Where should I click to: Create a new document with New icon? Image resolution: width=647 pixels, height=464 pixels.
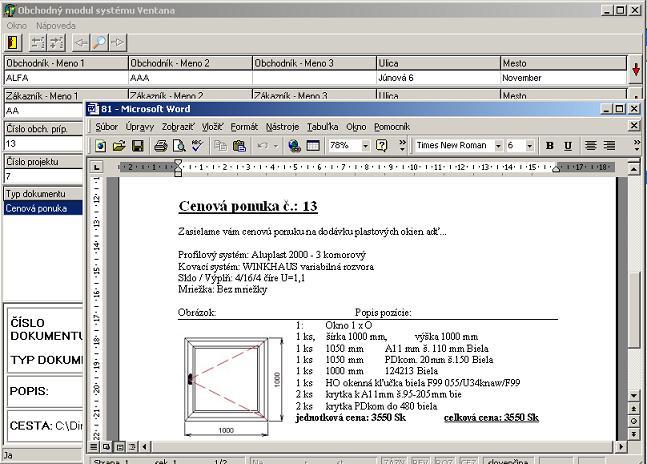[101, 145]
